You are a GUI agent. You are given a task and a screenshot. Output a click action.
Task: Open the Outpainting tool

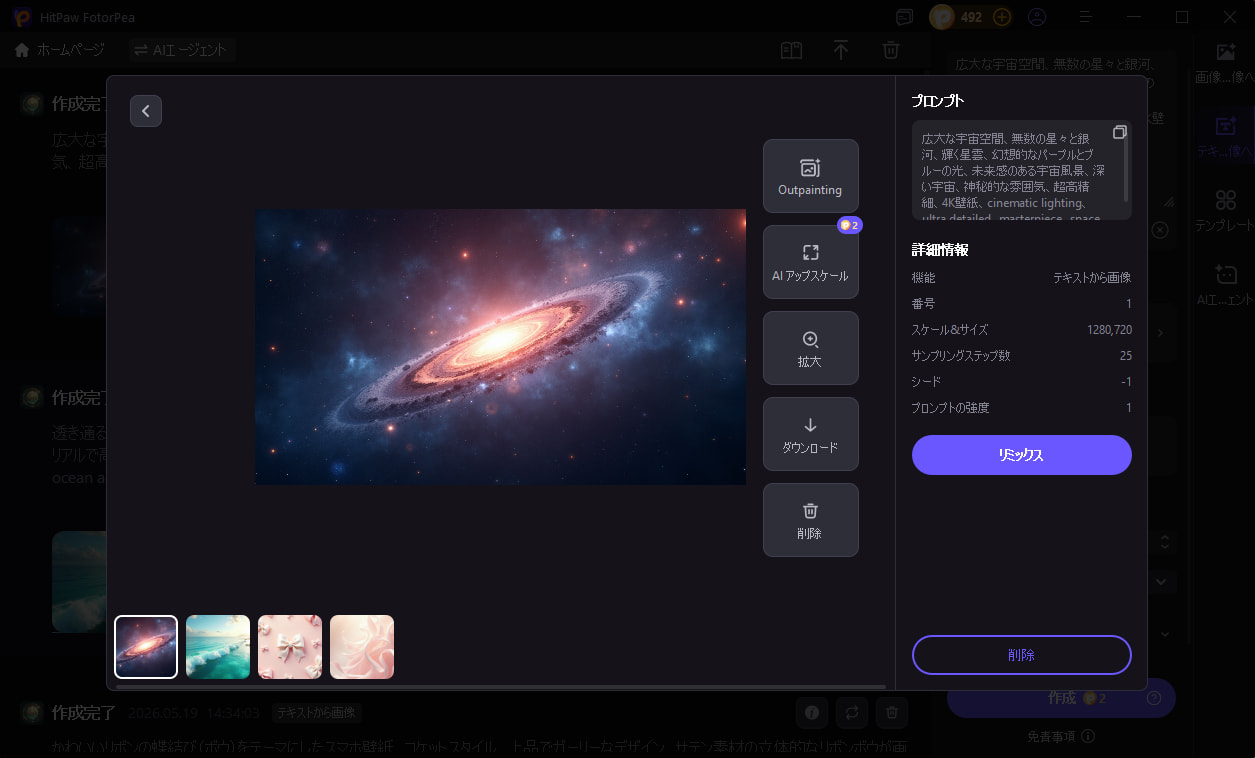pos(810,176)
